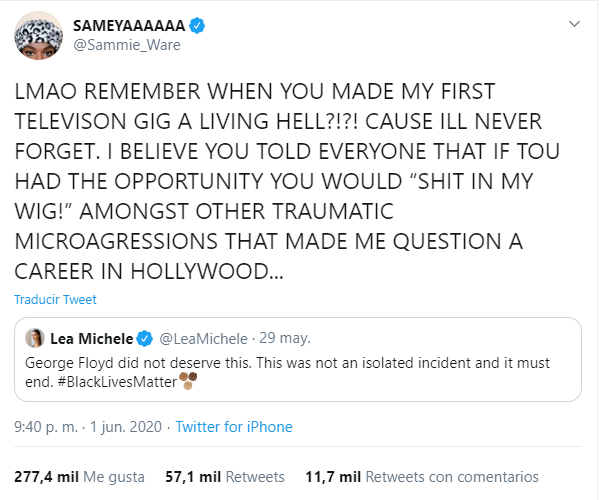The width and height of the screenshot is (602, 500).
Task: View the 277,4 mil Me gusta list
Action: click(x=79, y=477)
